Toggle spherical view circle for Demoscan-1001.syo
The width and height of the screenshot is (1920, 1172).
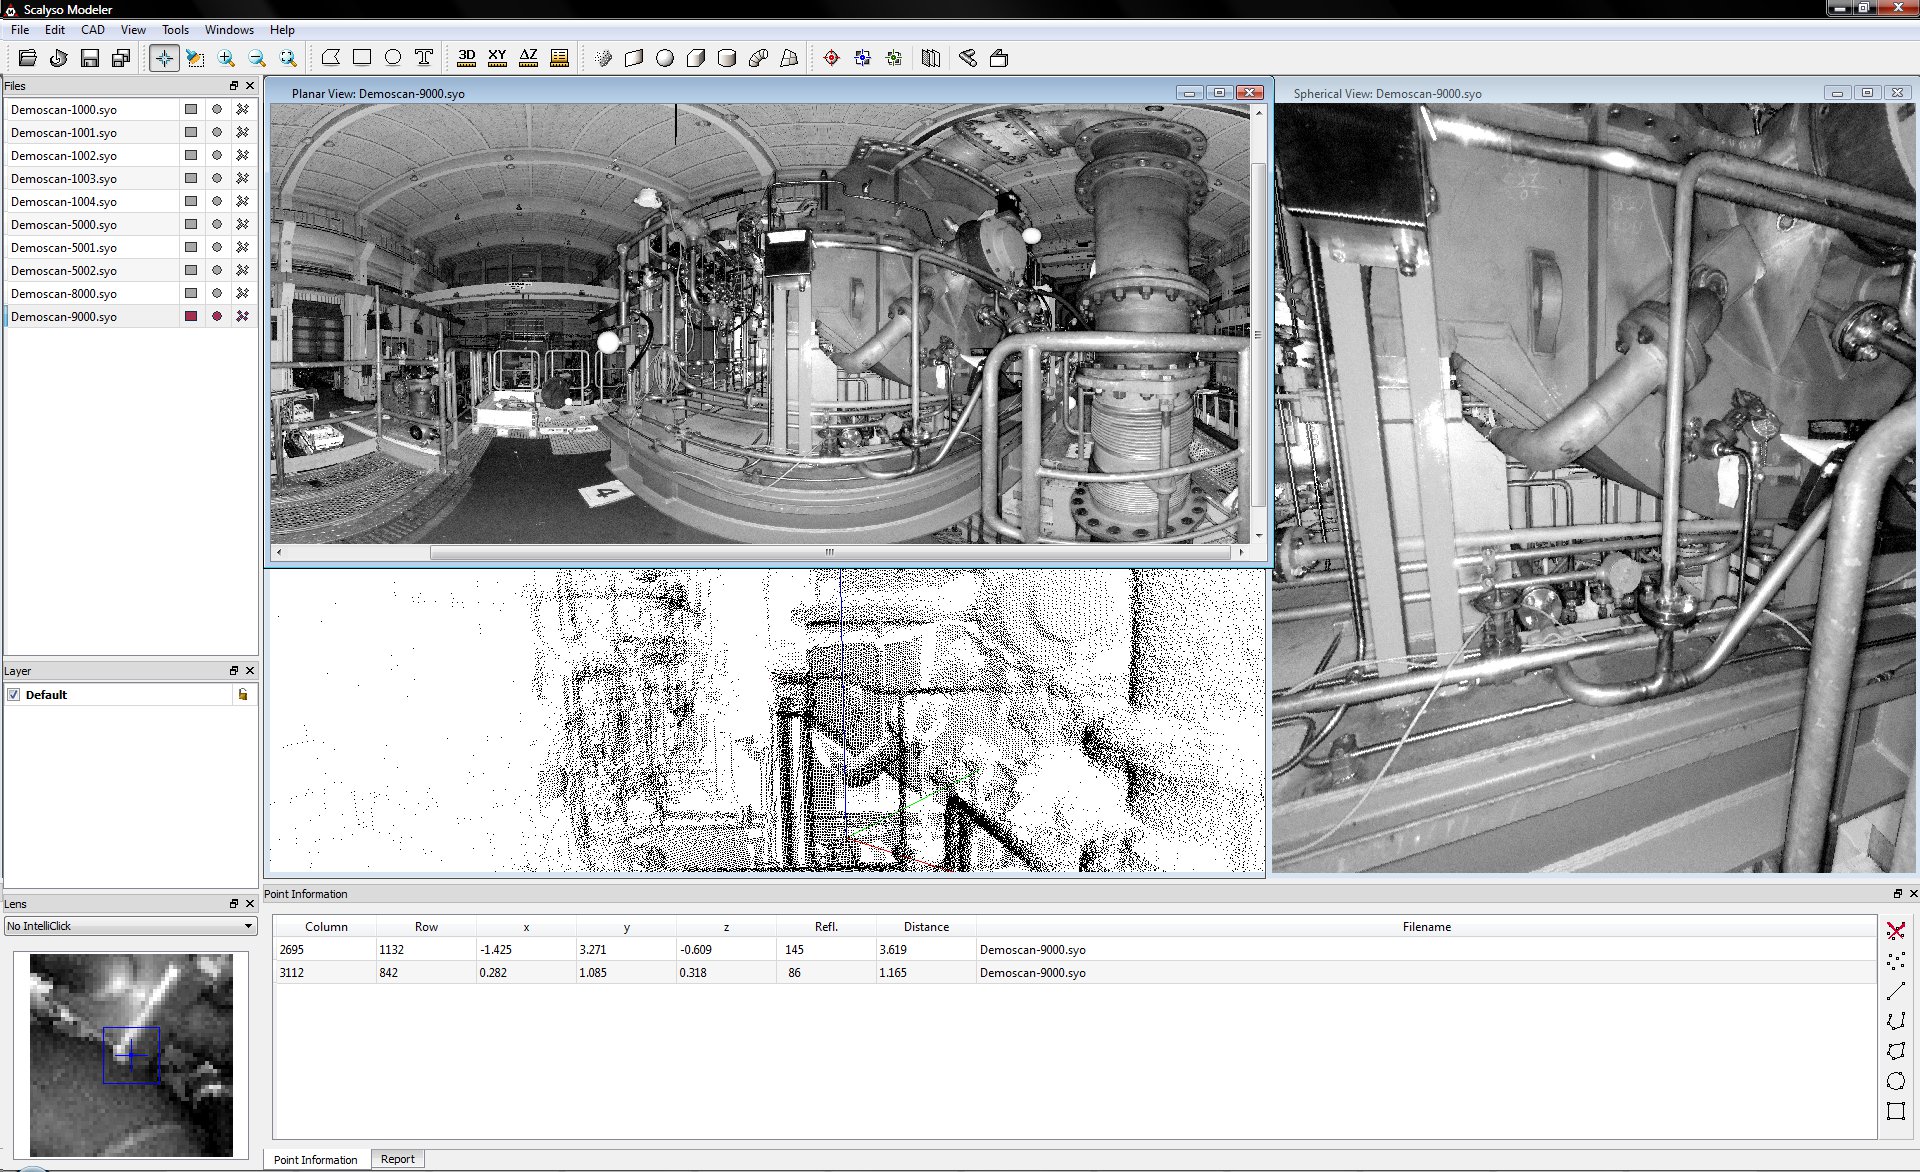click(217, 132)
